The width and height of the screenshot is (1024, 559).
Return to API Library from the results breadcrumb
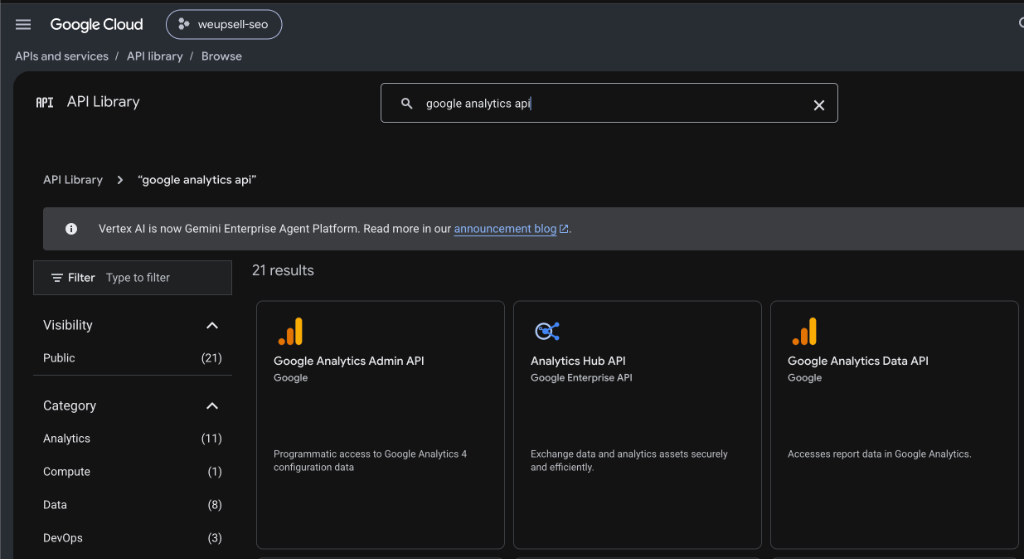73,180
